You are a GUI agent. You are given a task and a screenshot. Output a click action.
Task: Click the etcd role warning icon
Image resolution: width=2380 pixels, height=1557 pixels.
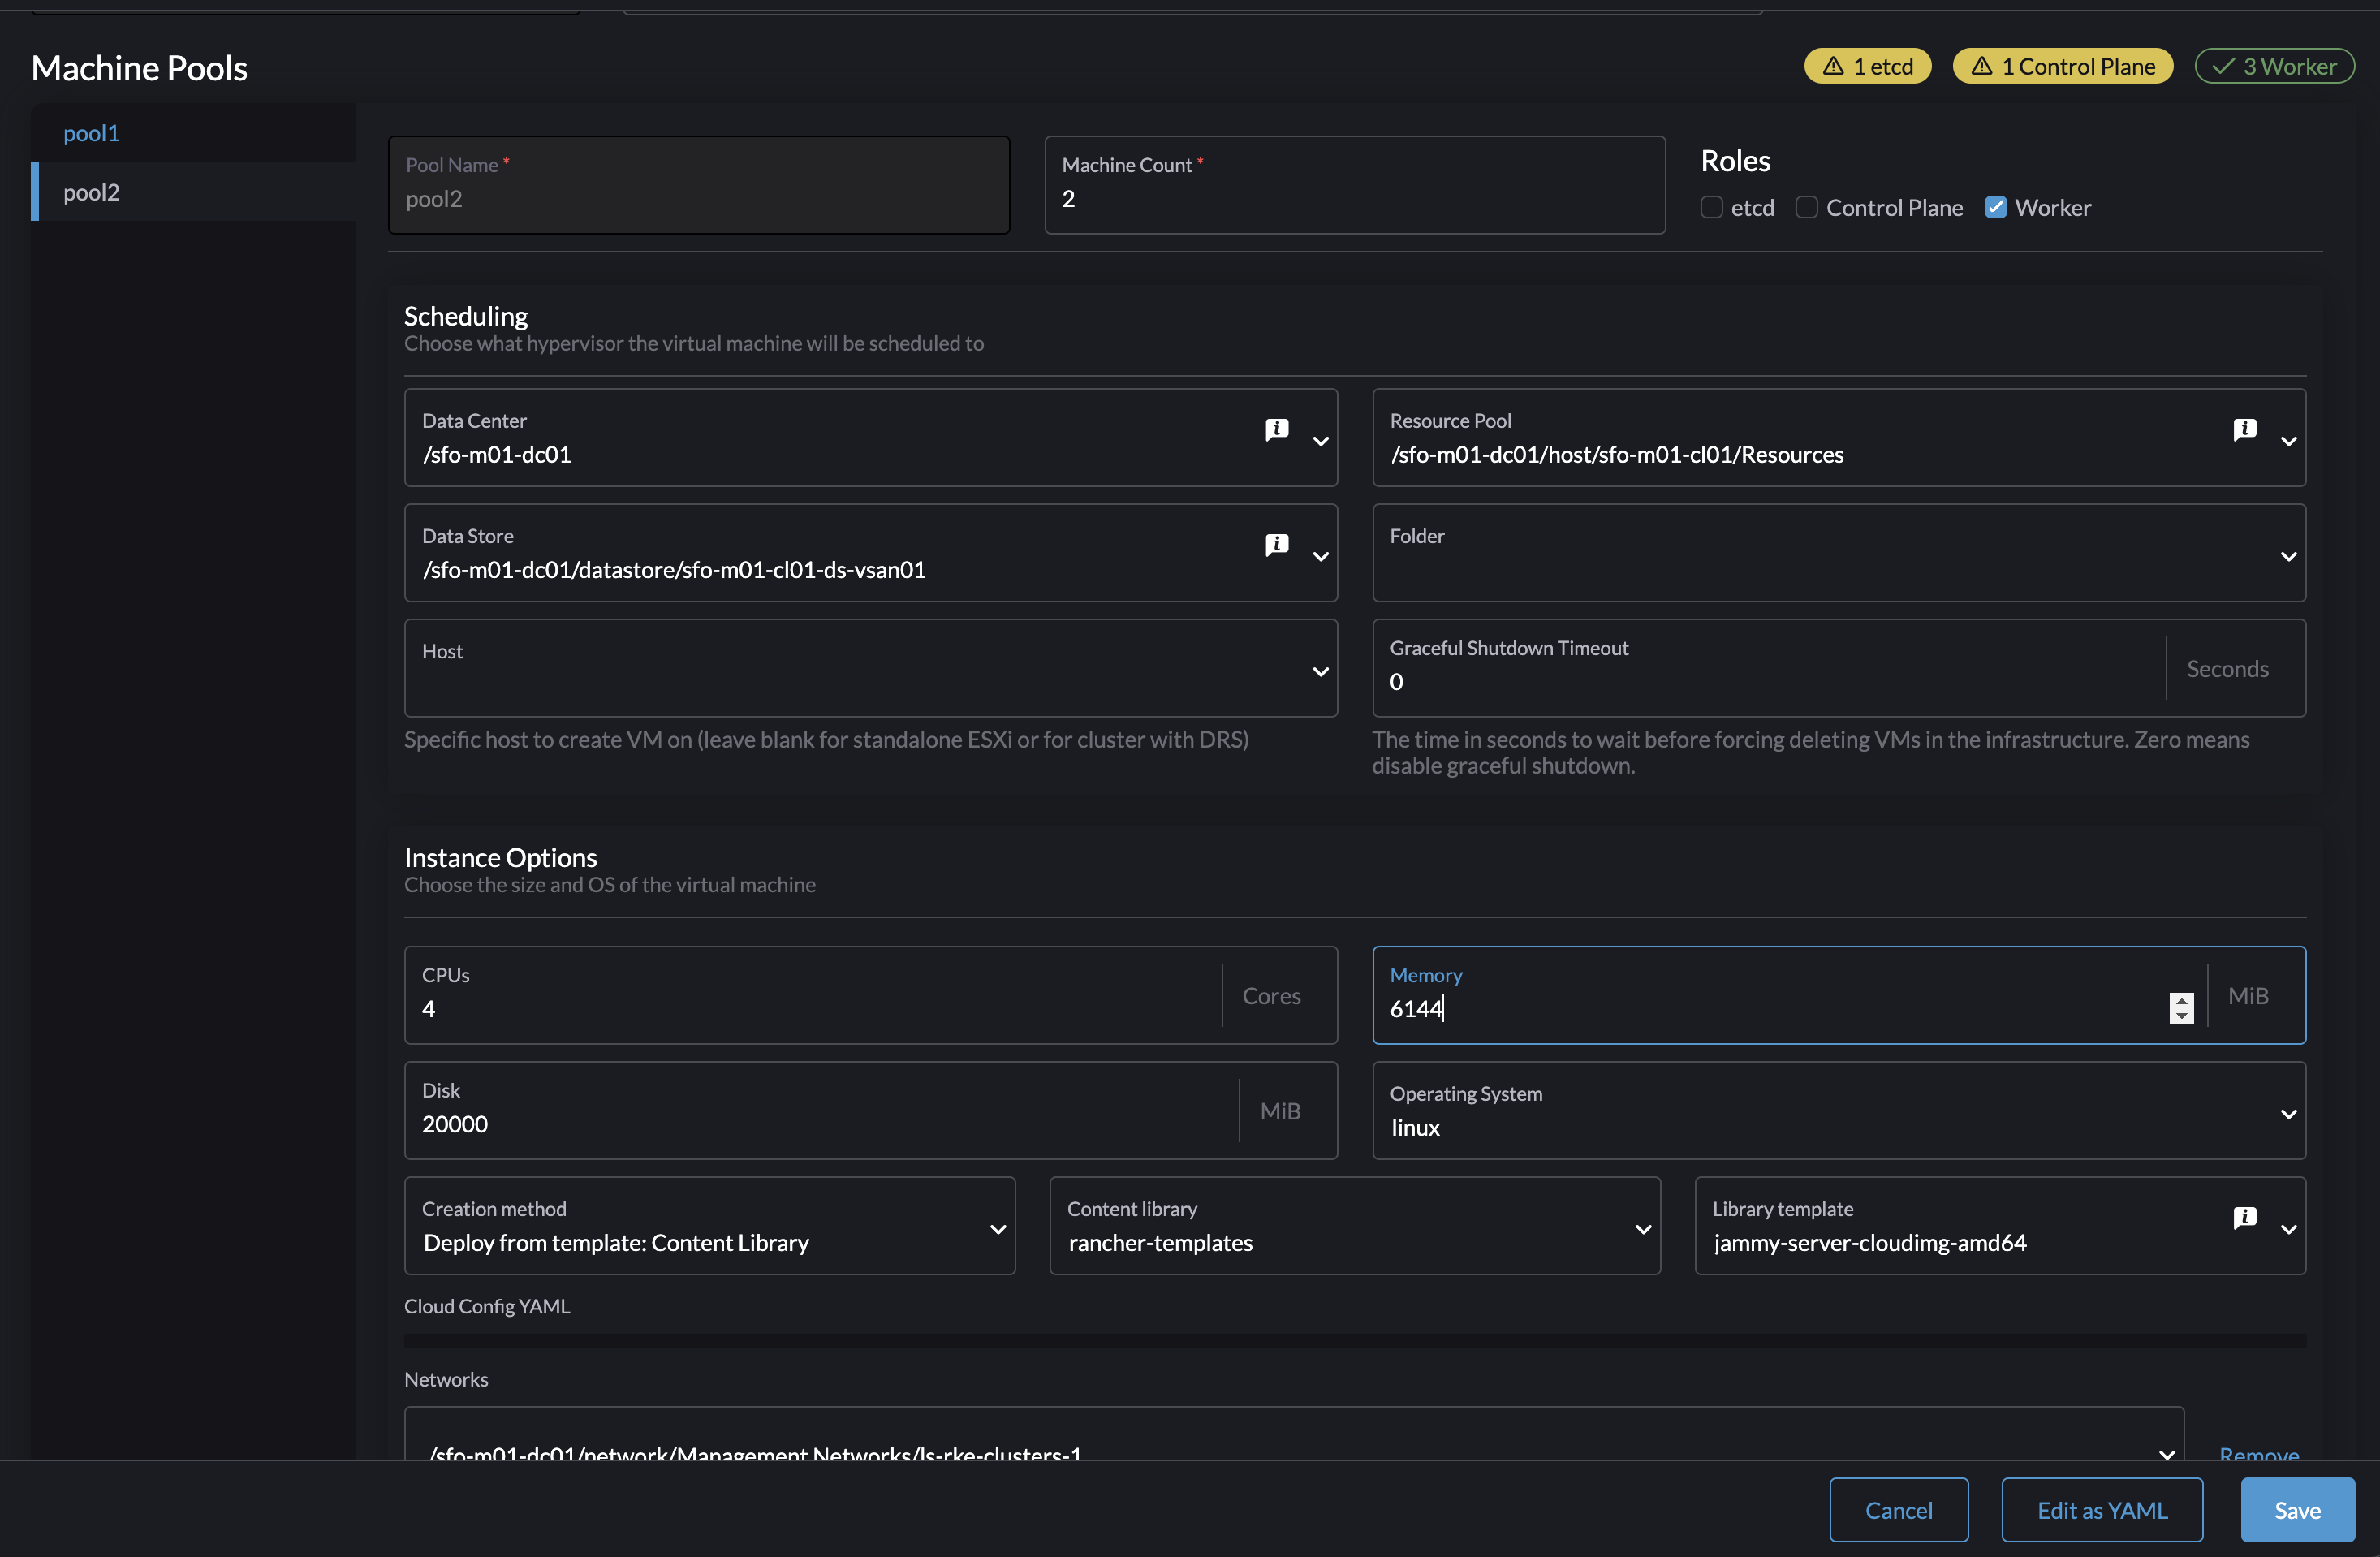pos(1831,63)
